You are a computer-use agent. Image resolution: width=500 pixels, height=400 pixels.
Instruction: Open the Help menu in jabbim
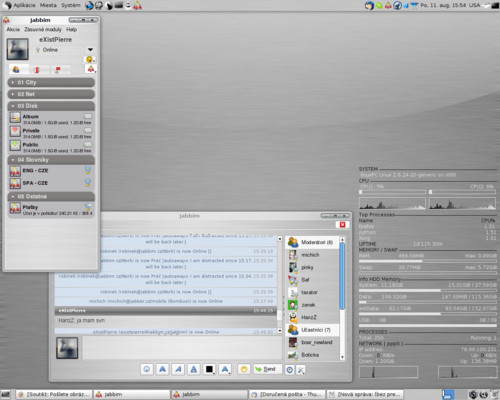71,29
